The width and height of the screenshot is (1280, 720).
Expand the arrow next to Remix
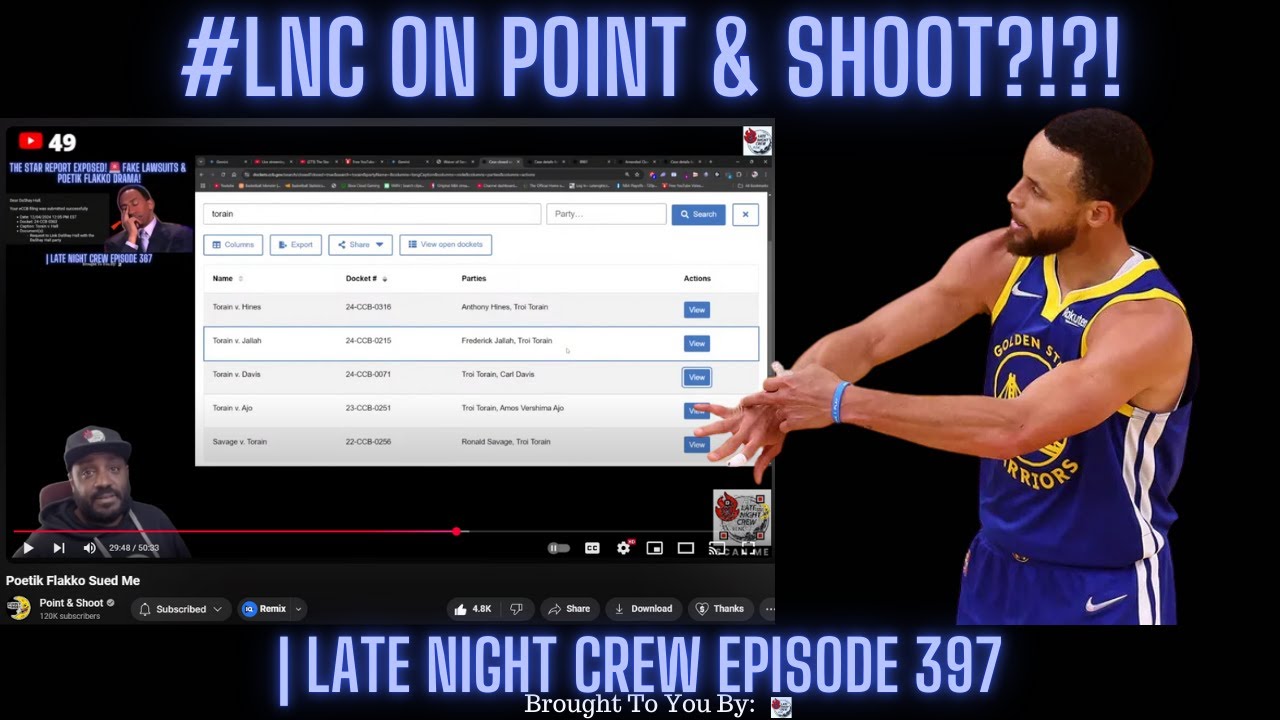(x=298, y=609)
